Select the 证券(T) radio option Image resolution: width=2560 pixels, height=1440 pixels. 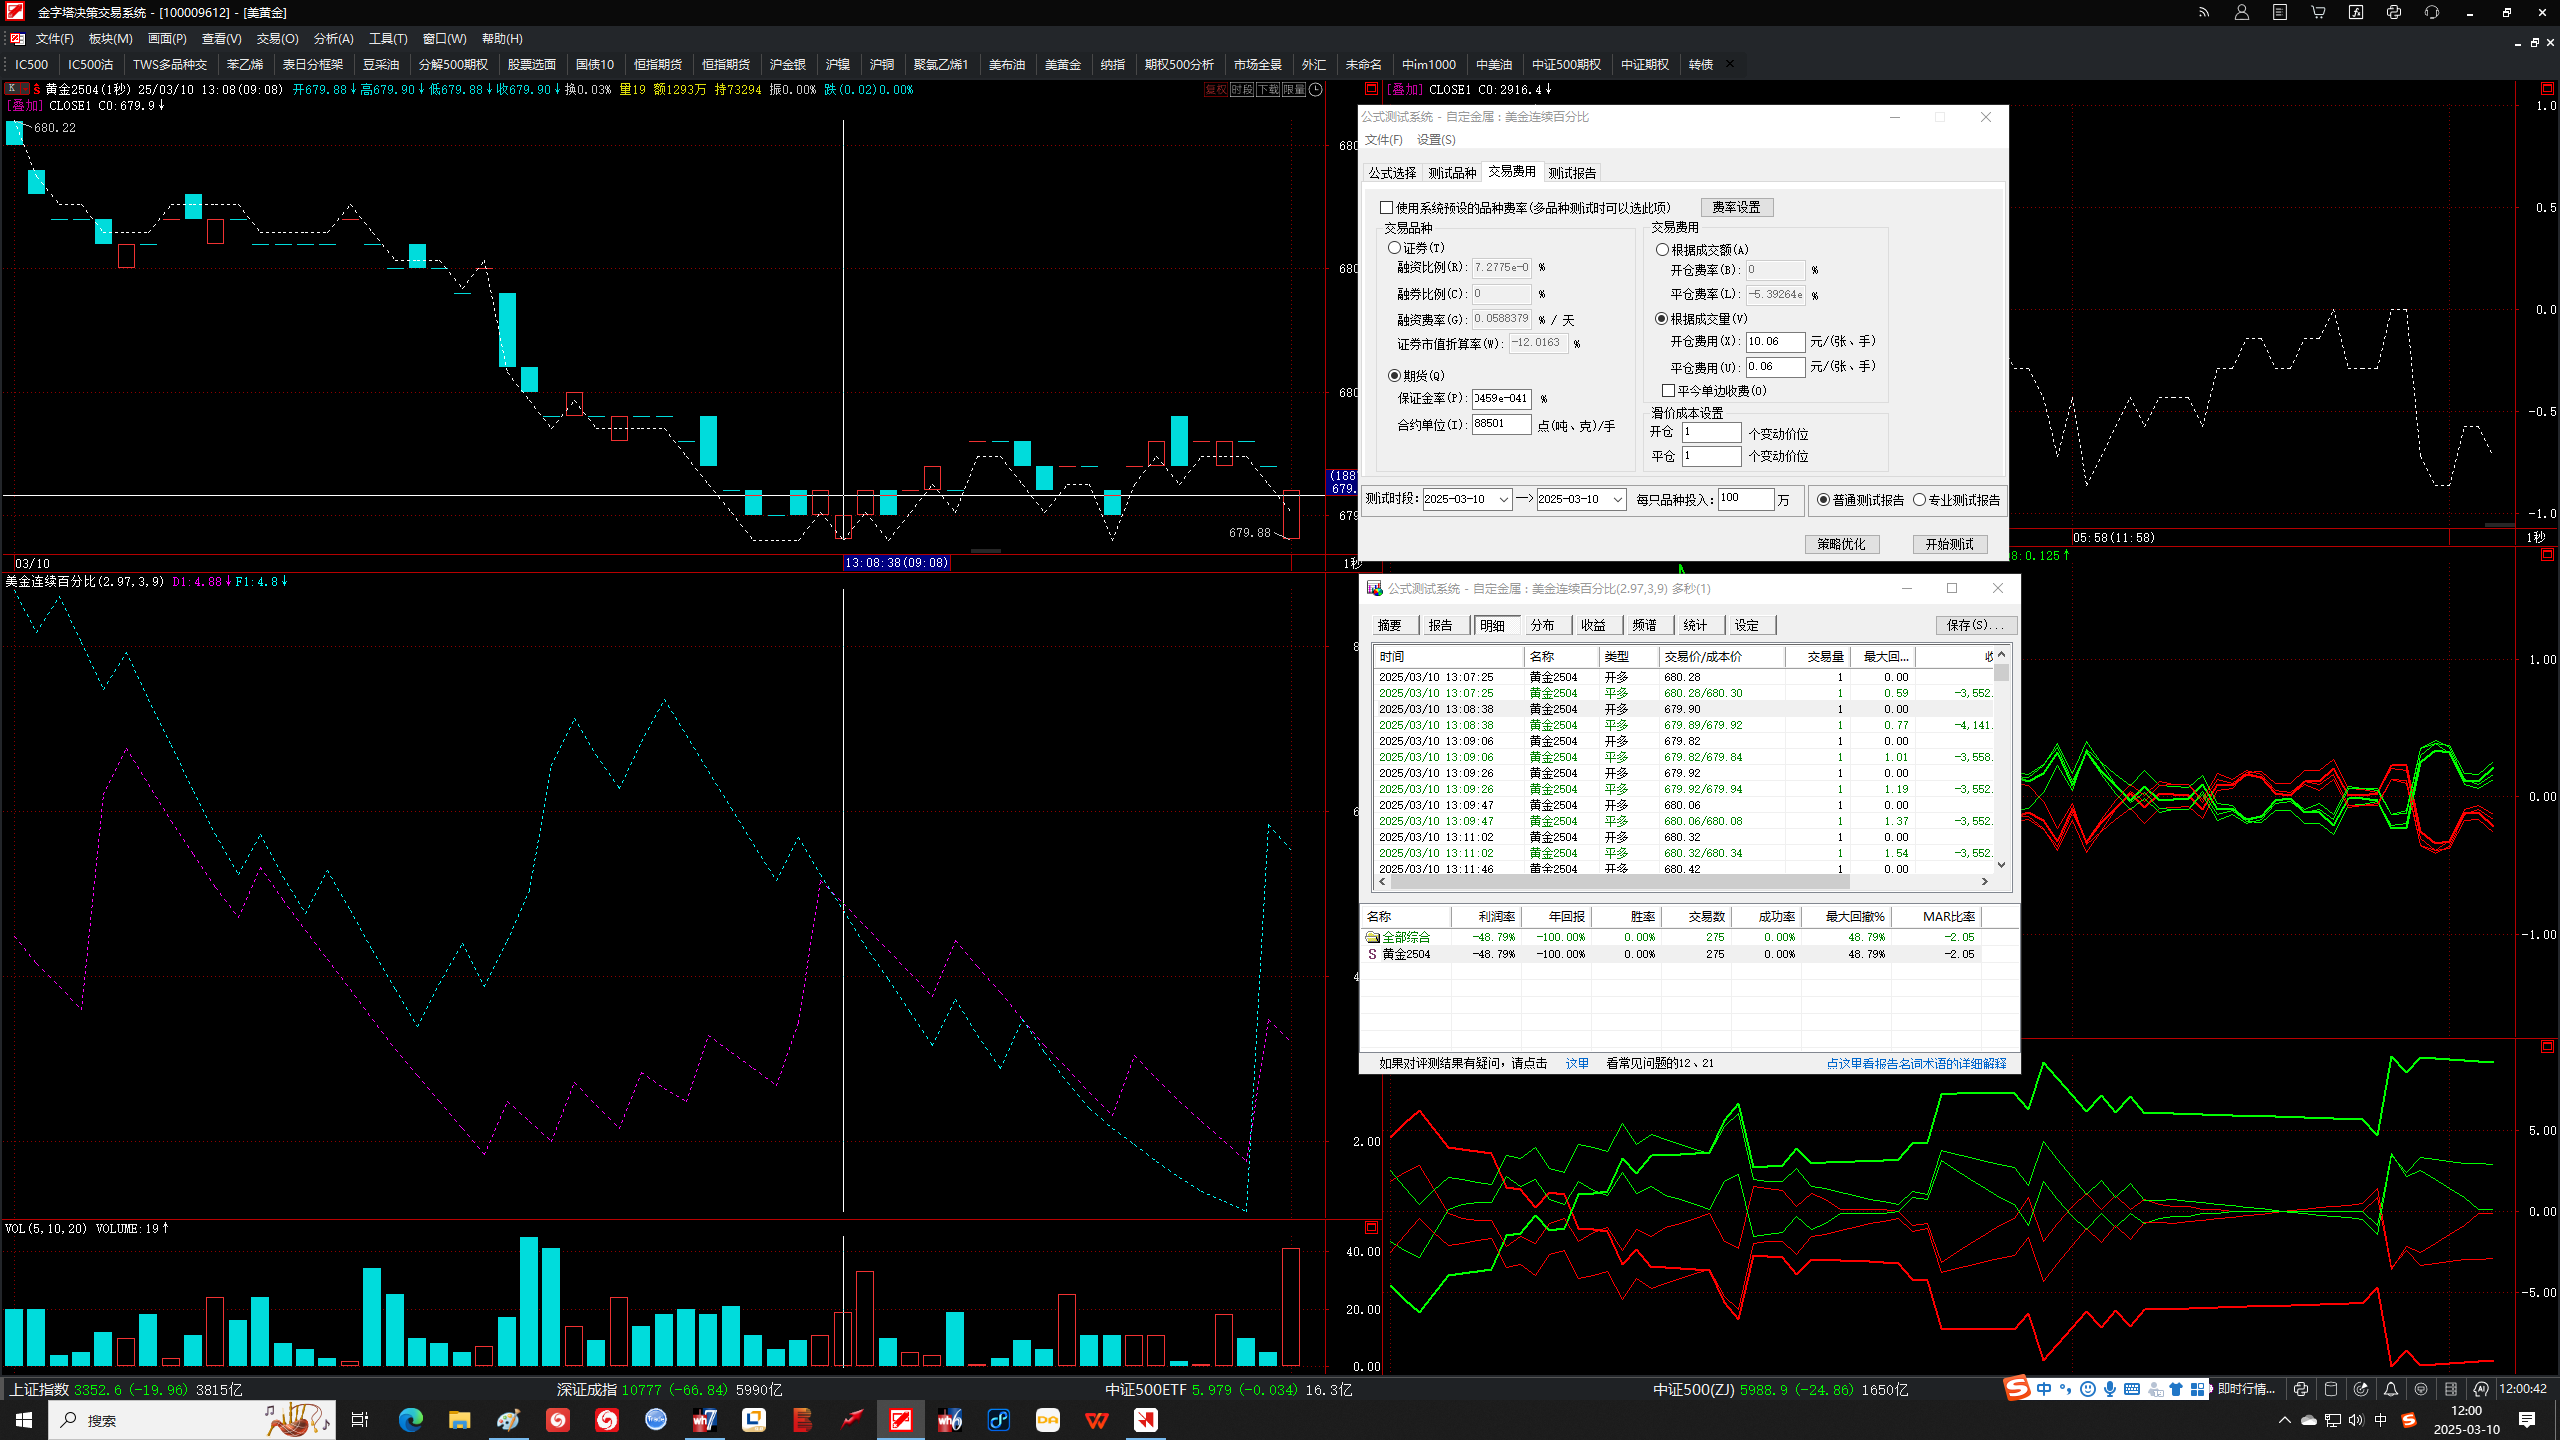pyautogui.click(x=1394, y=248)
